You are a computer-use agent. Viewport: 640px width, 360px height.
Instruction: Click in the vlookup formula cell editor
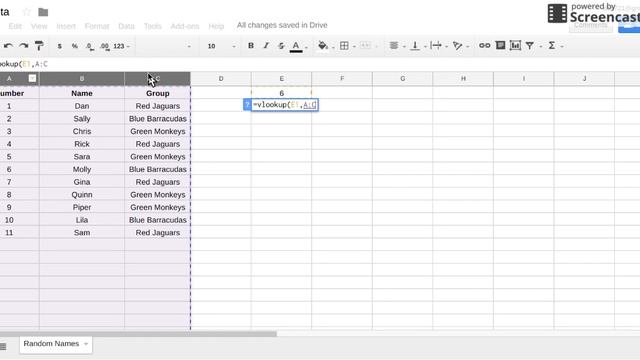point(285,105)
